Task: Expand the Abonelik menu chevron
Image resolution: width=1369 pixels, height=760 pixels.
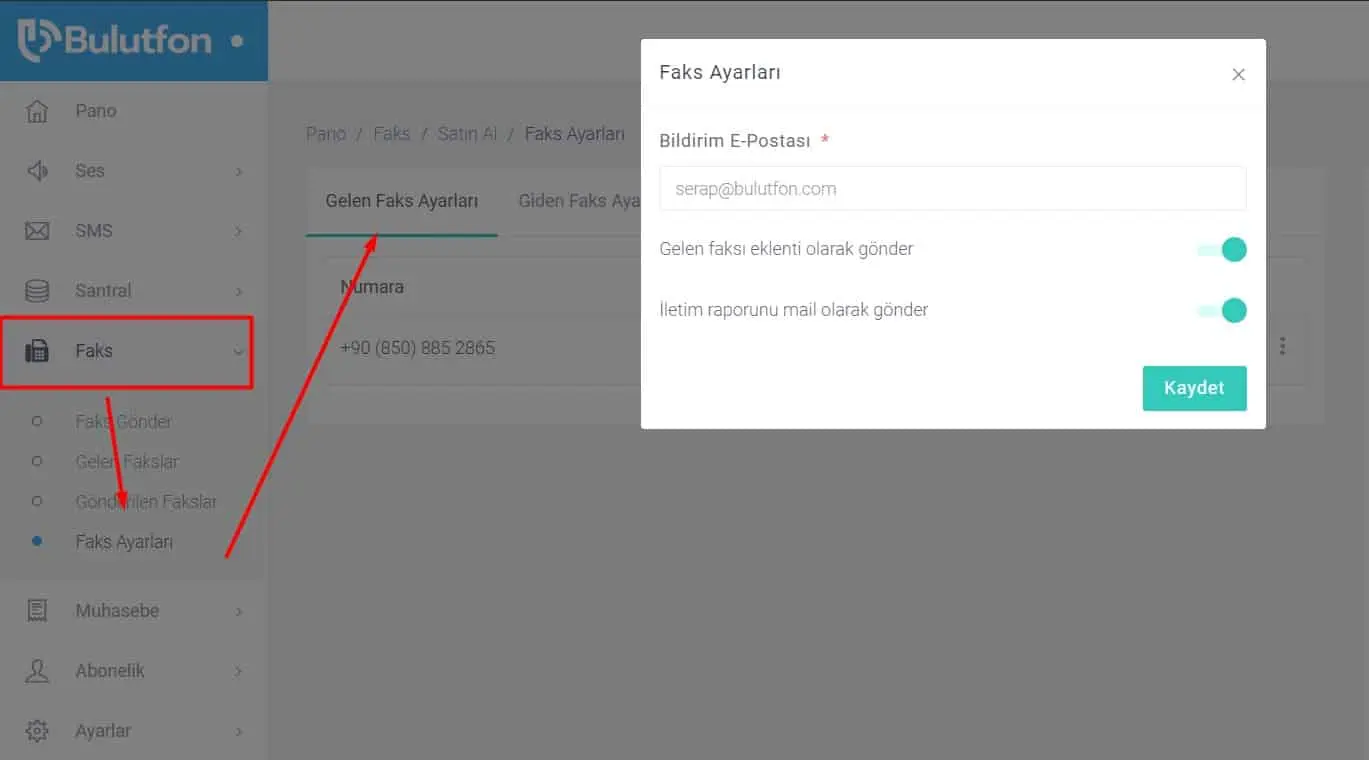Action: pyautogui.click(x=239, y=671)
